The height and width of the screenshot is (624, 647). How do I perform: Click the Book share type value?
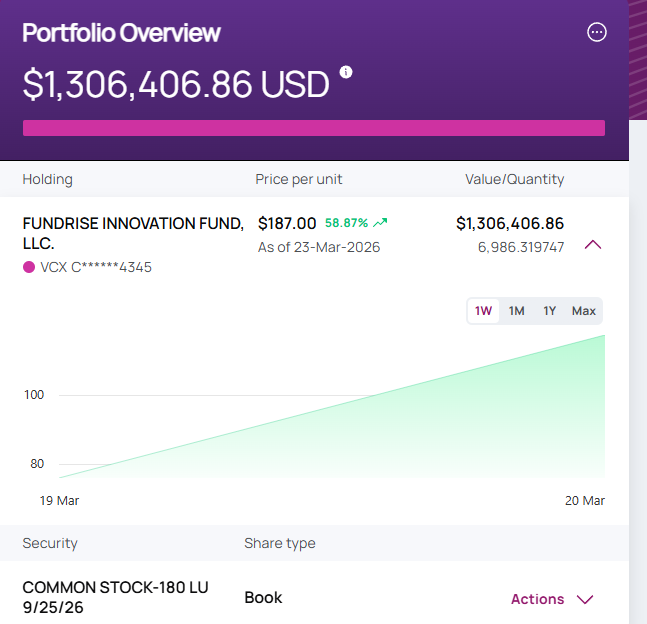pos(263,598)
